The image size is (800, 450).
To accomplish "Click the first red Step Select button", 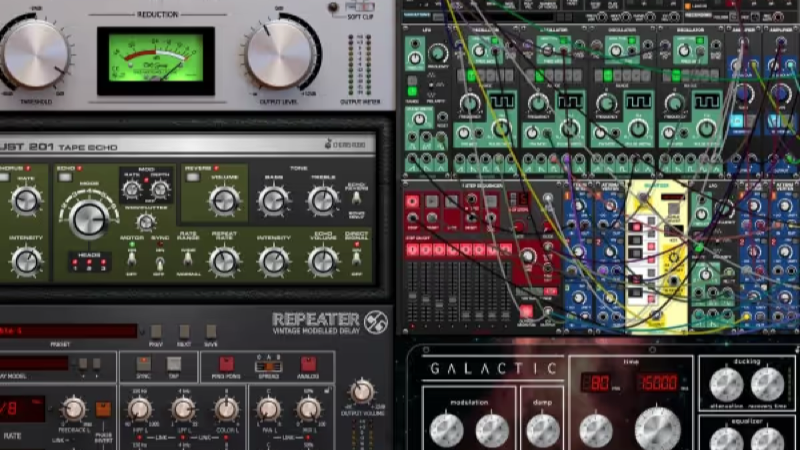I will click(x=412, y=249).
